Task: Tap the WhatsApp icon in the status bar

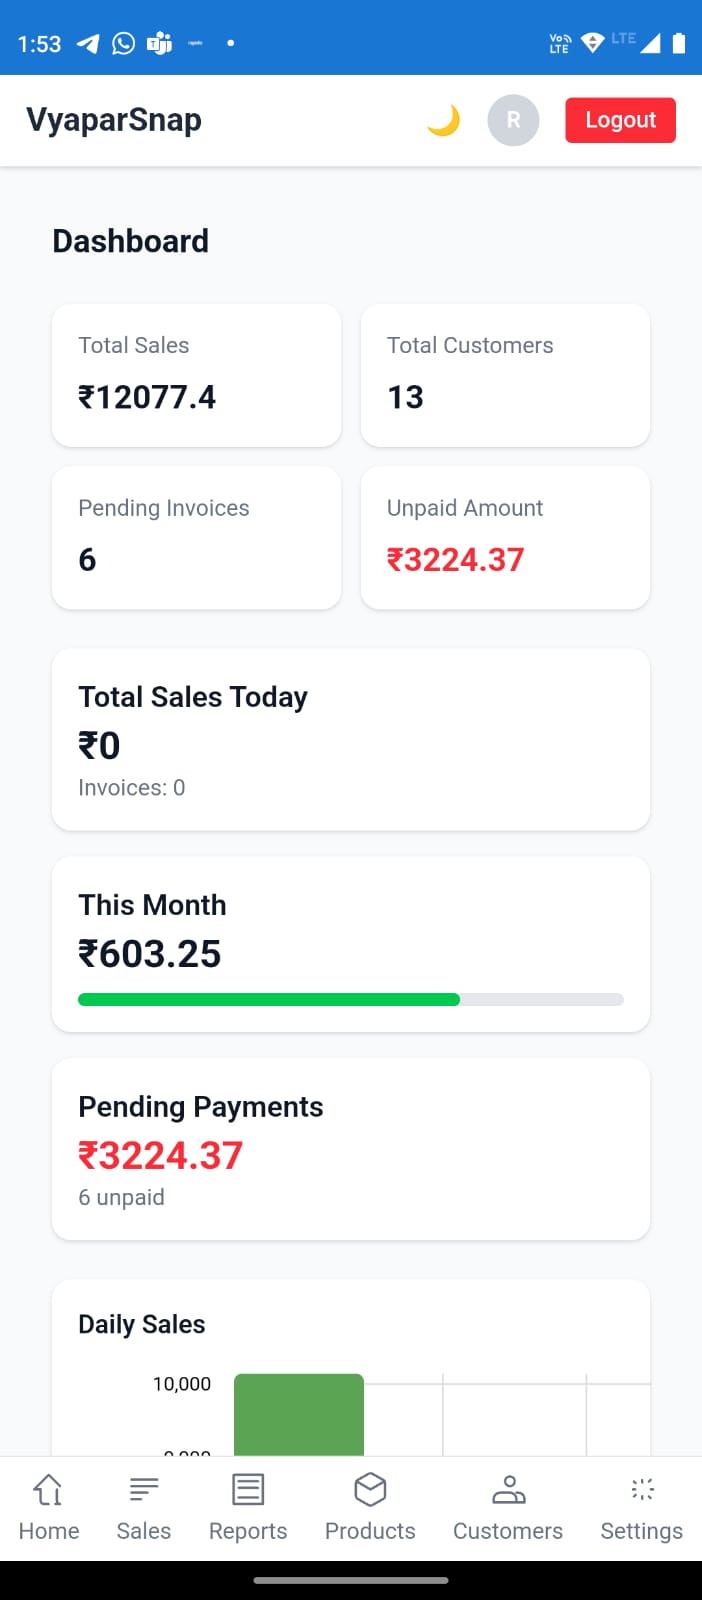Action: click(122, 42)
